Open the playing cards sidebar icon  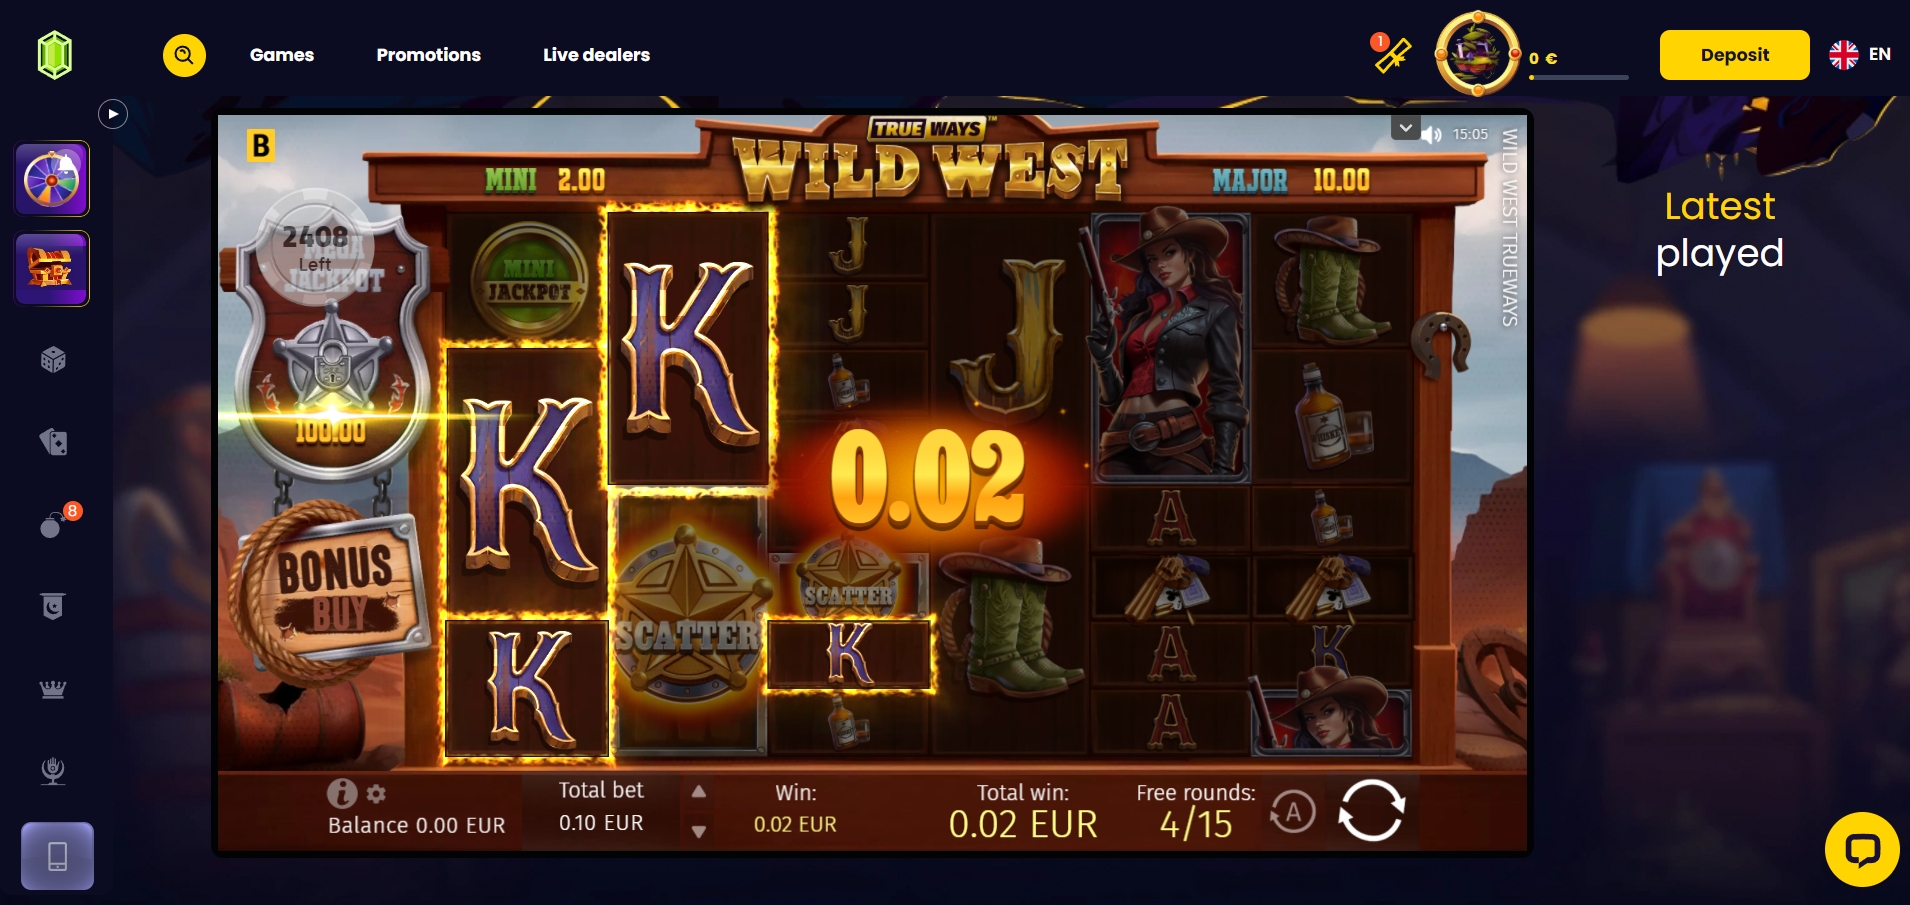pos(53,442)
